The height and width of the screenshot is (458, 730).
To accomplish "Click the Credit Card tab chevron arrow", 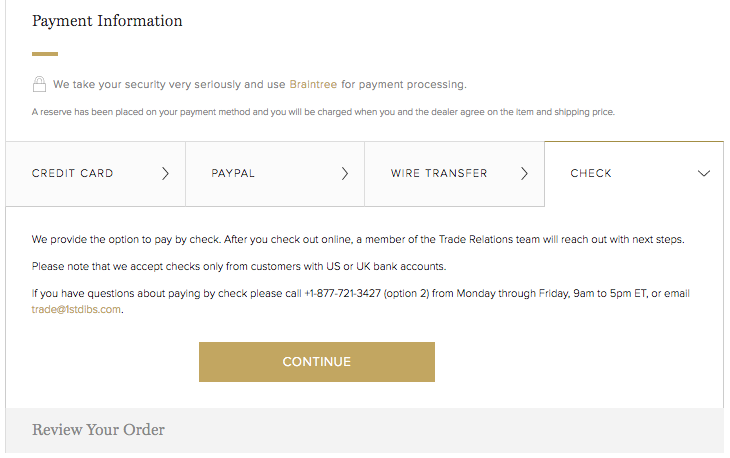I will click(x=165, y=174).
